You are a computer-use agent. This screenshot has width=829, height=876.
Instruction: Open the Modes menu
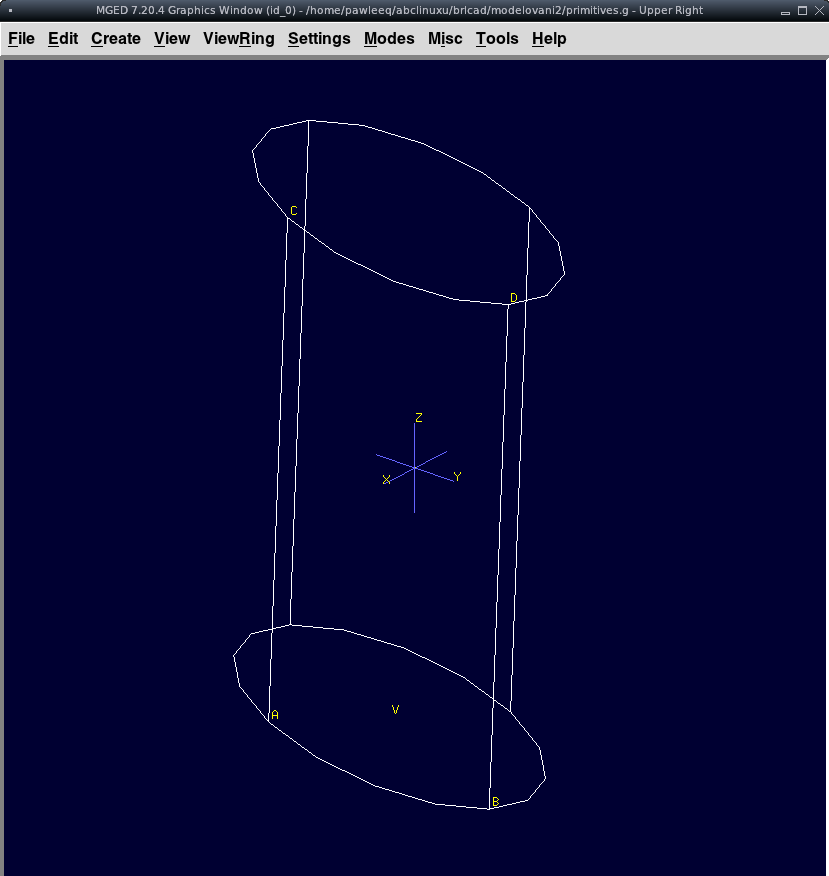389,39
